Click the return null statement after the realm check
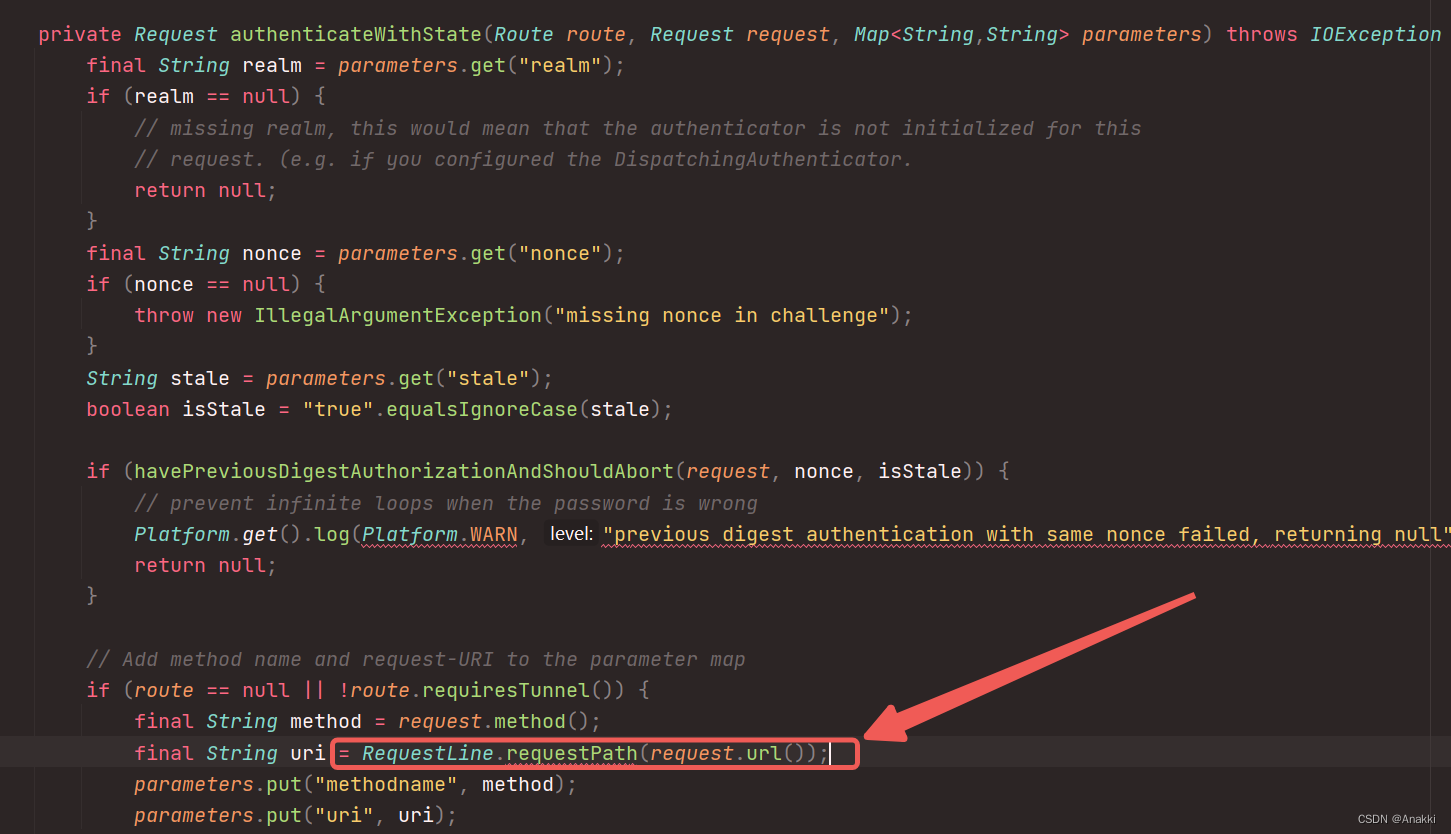 point(204,189)
